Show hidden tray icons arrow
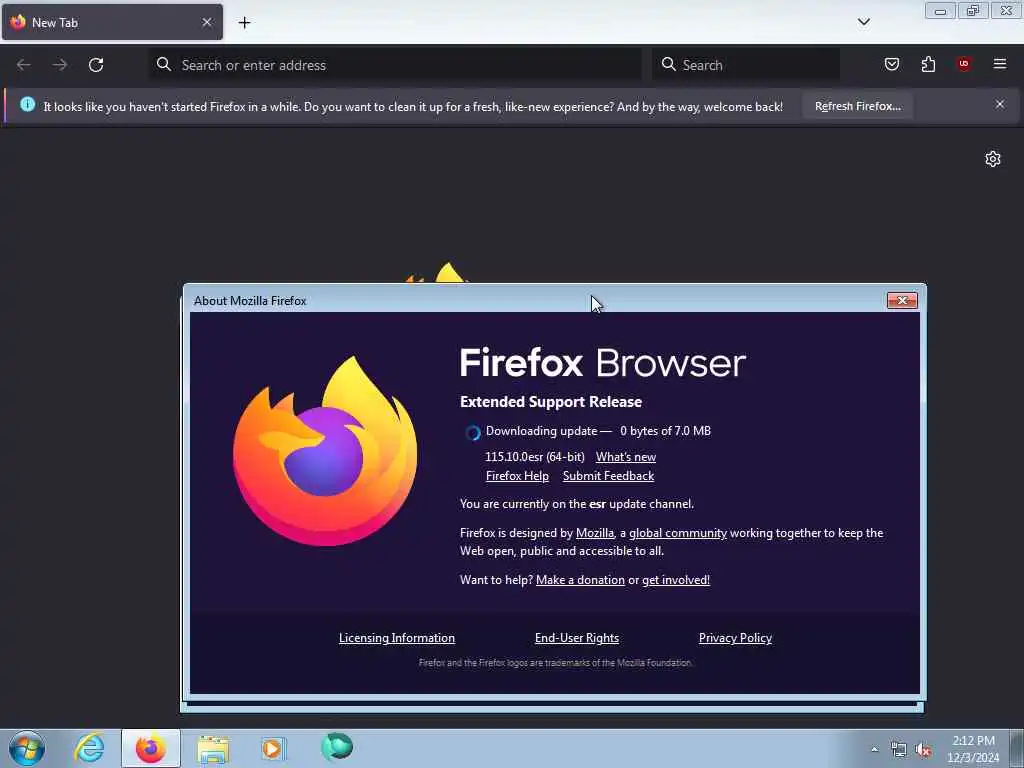 [x=874, y=750]
